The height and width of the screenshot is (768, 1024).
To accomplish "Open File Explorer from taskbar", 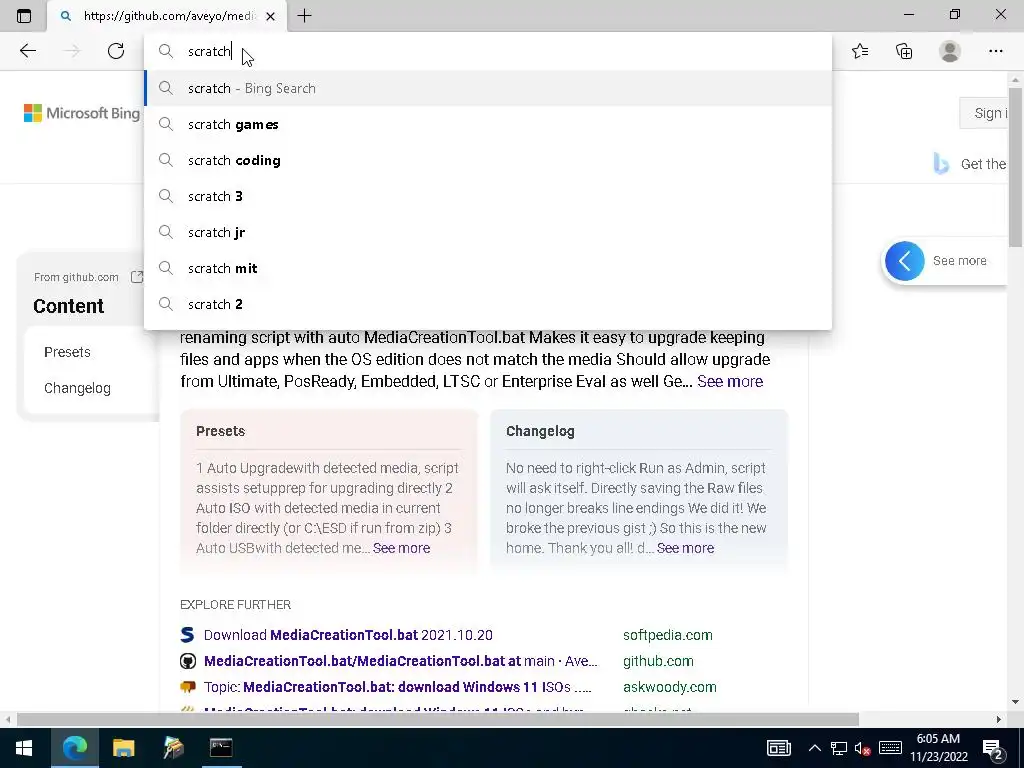I will click(x=123, y=748).
